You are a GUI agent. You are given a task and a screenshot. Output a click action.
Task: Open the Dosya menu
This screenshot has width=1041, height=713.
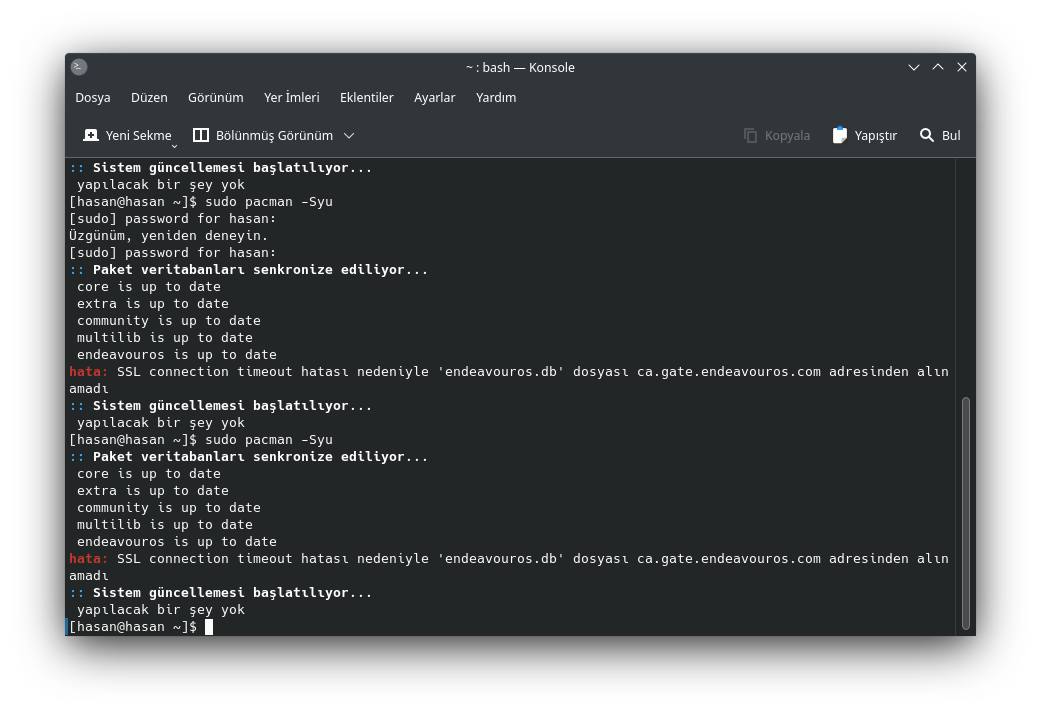(93, 98)
